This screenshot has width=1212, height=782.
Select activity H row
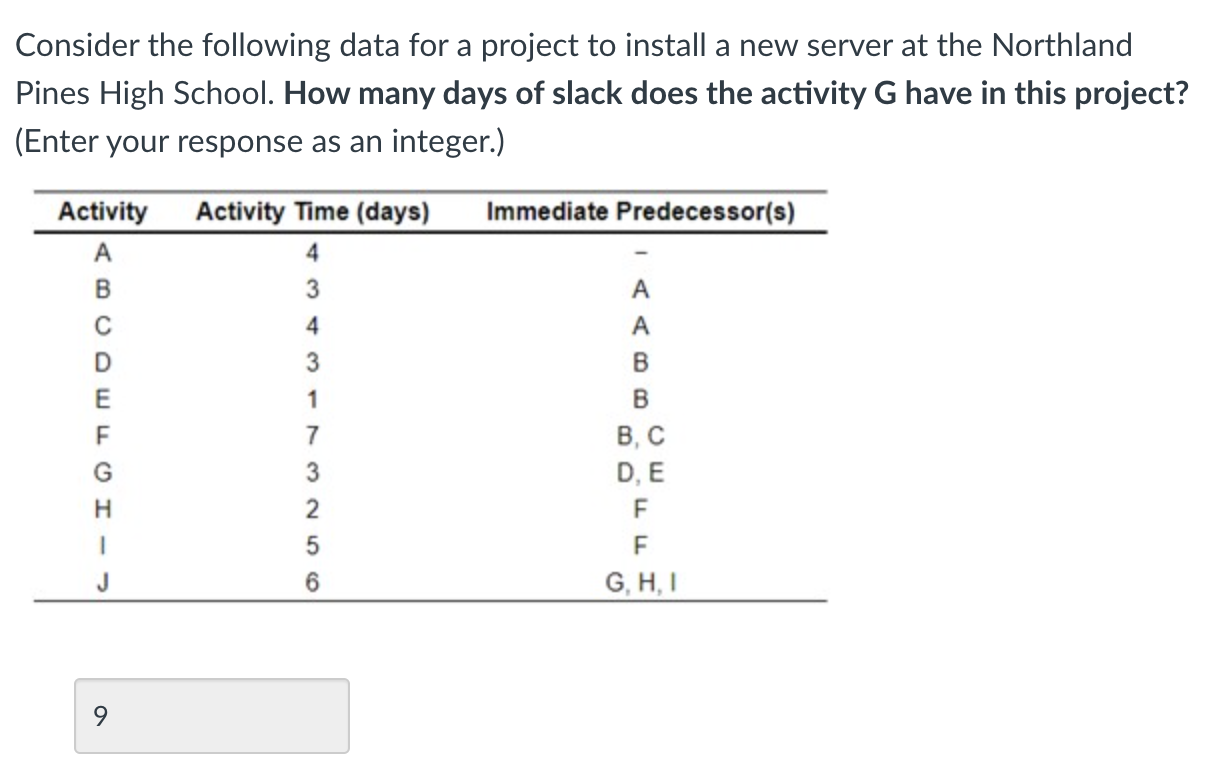pos(102,506)
